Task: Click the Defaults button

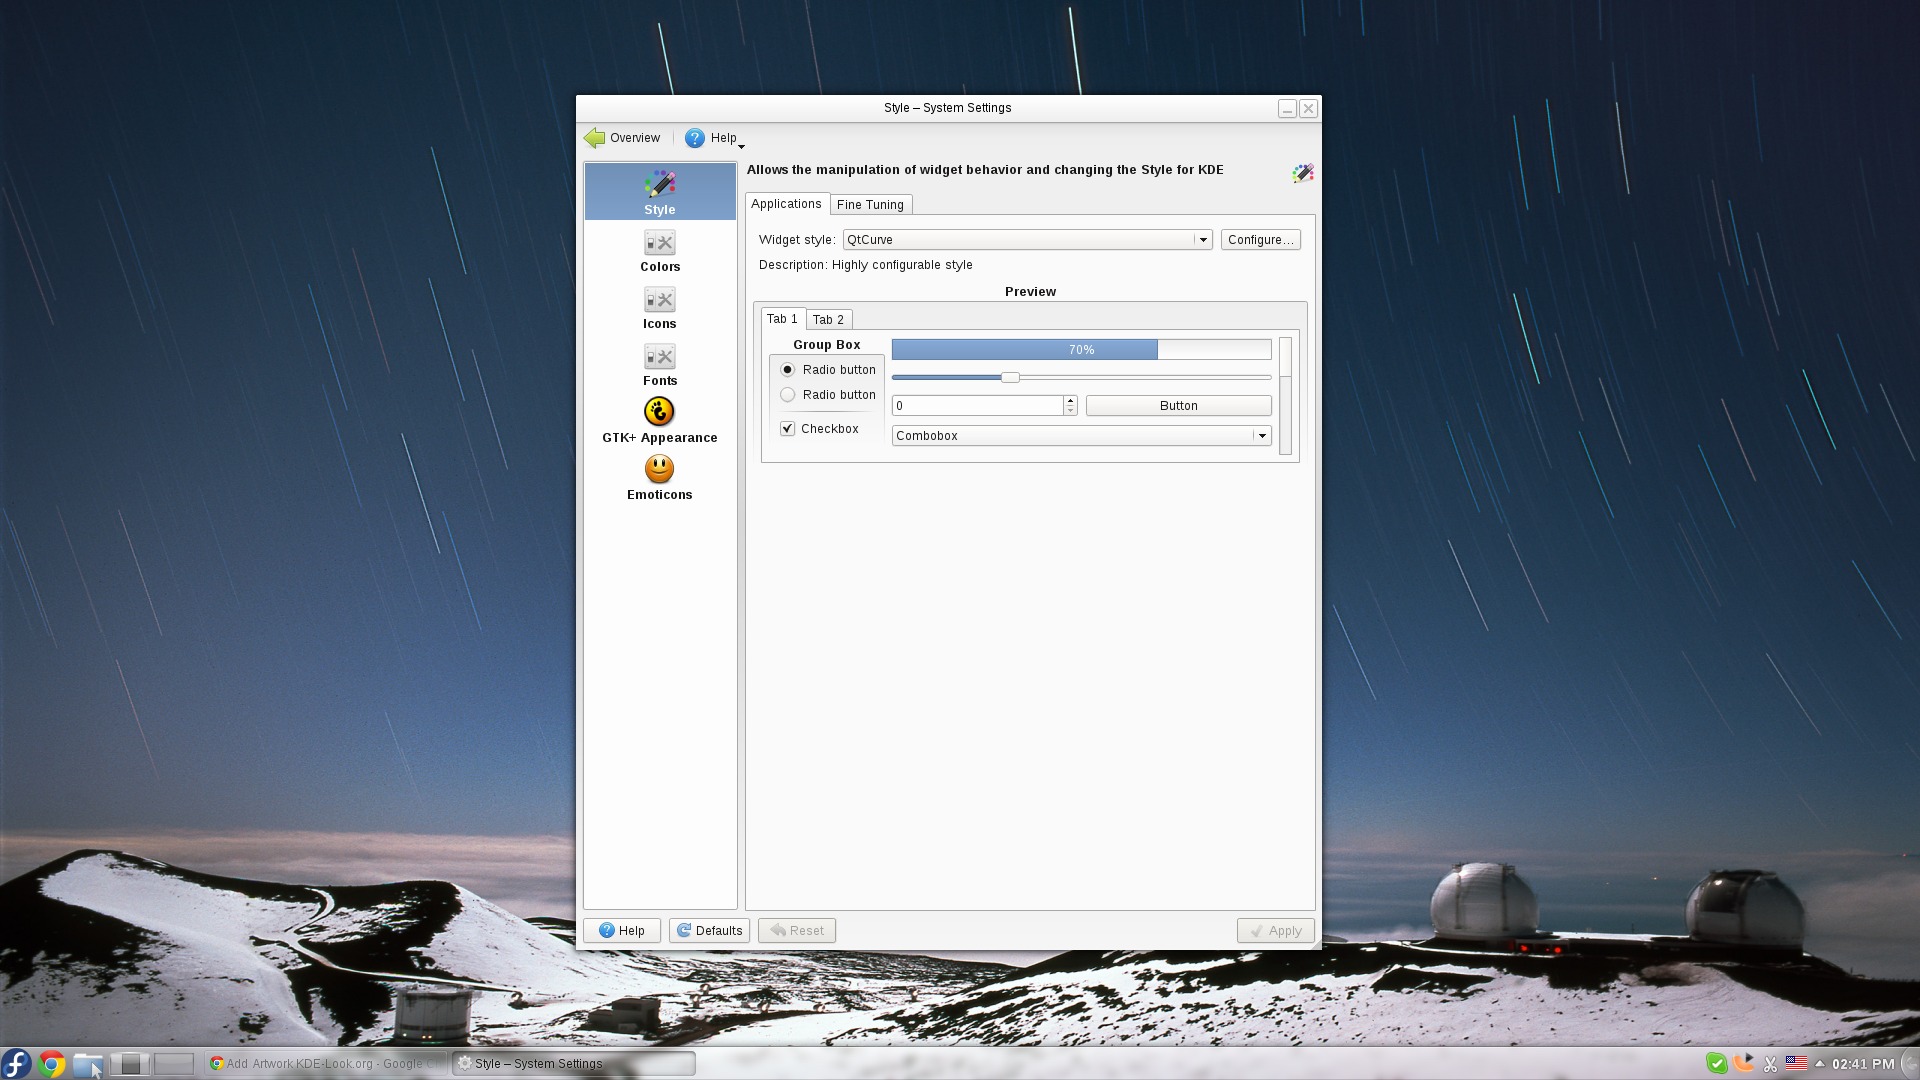Action: [x=709, y=931]
